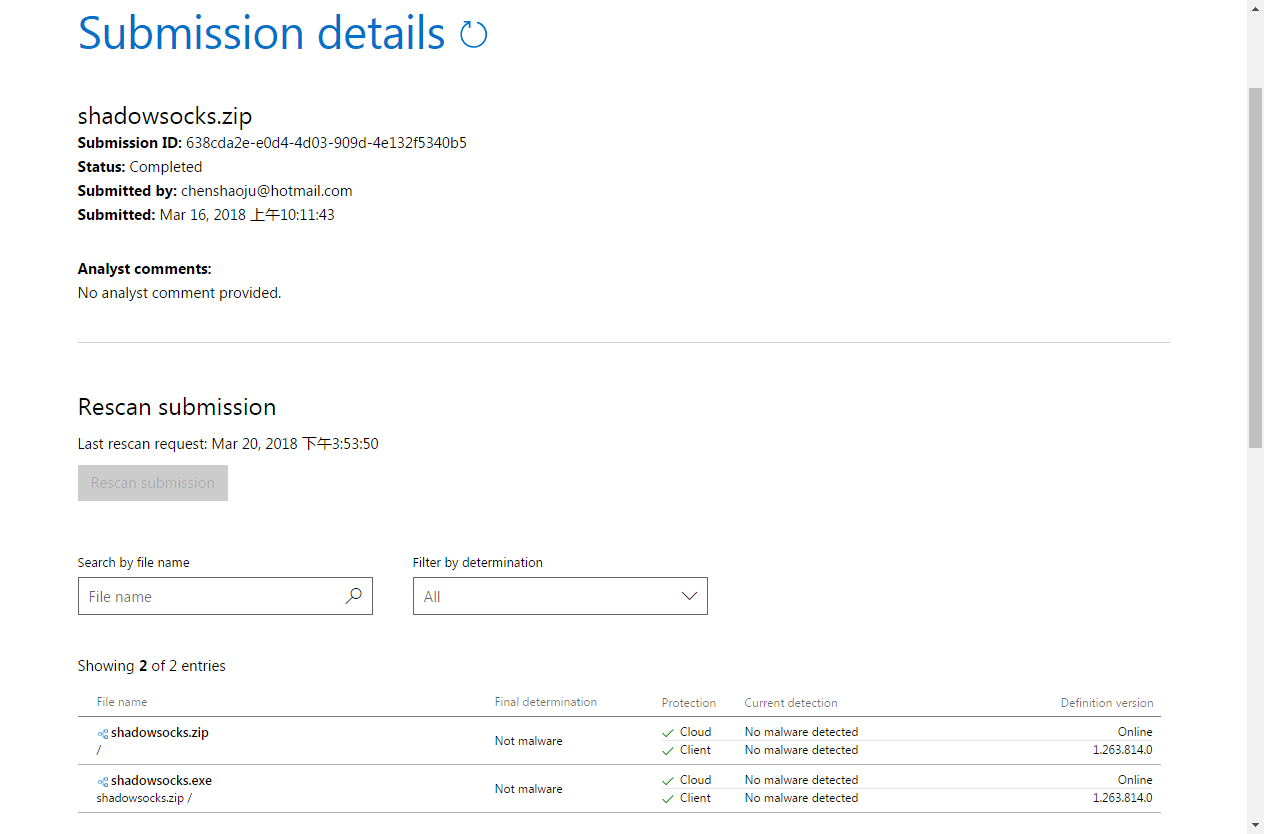Screen dimensions: 1264x834
Task: Click the Submission details page heading
Action: [262, 33]
